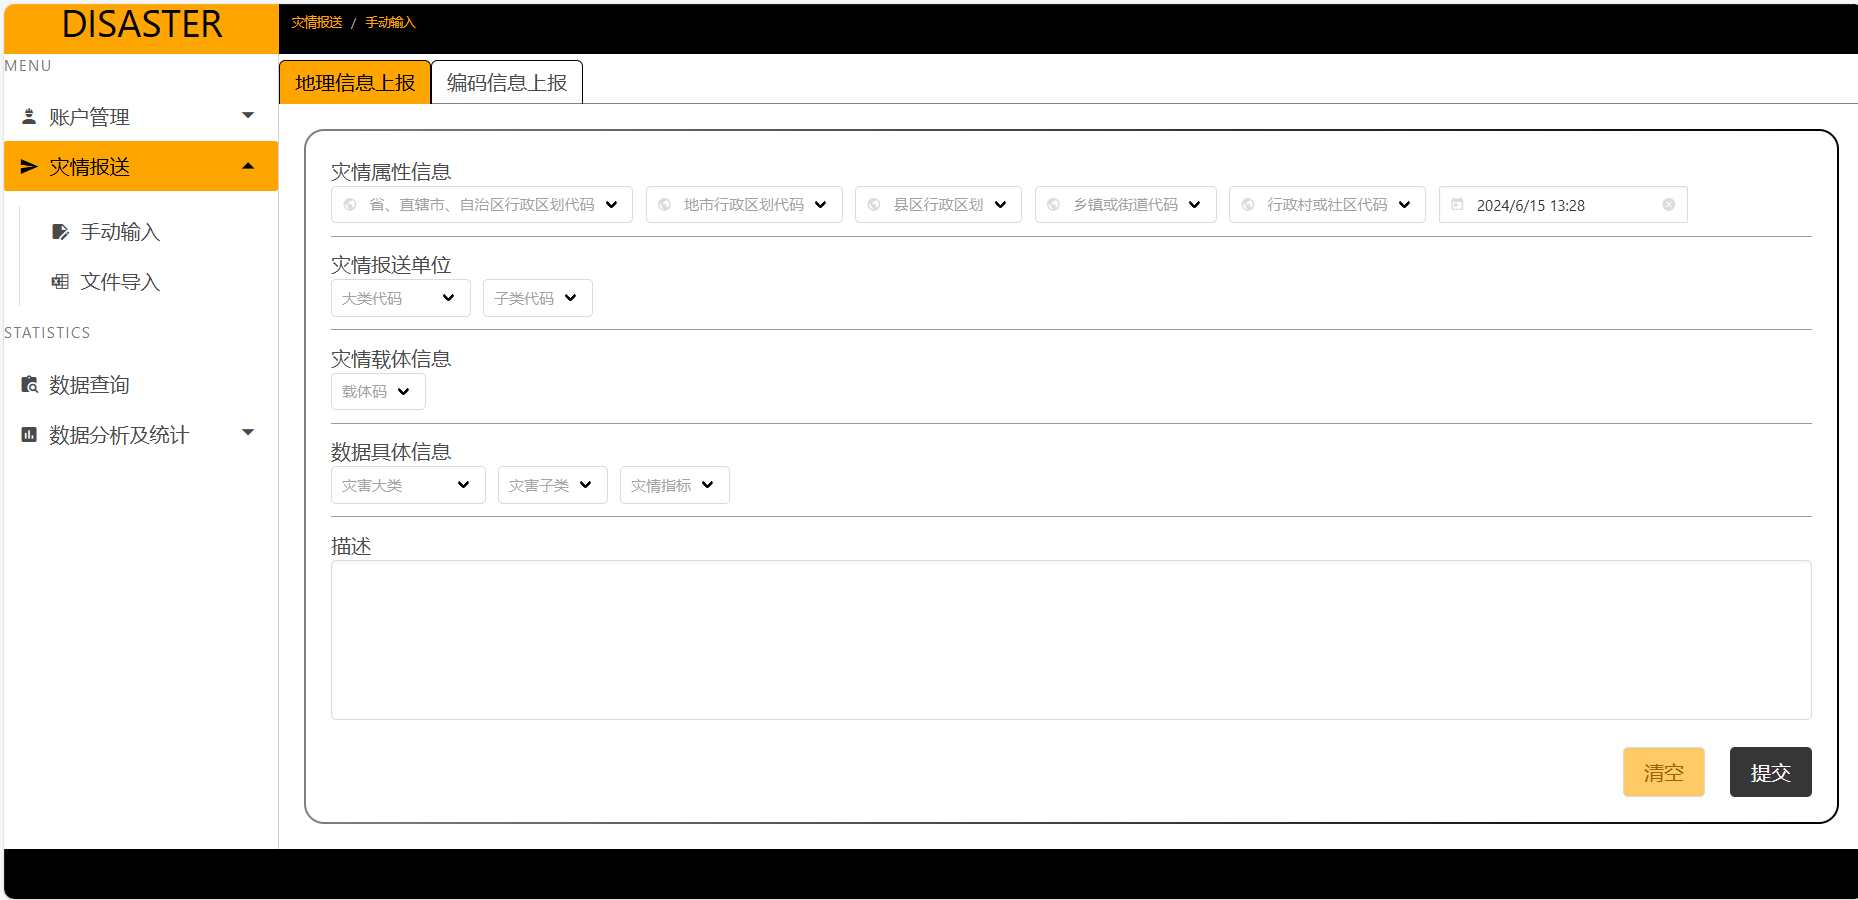Click the globe icon in 乡镇或街道代码 field

pyautogui.click(x=1054, y=205)
